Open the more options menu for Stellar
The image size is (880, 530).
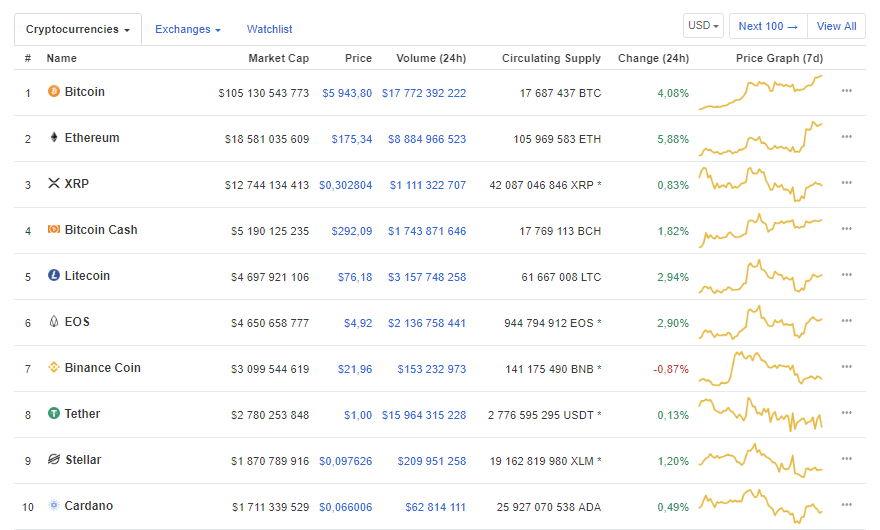pos(847,459)
